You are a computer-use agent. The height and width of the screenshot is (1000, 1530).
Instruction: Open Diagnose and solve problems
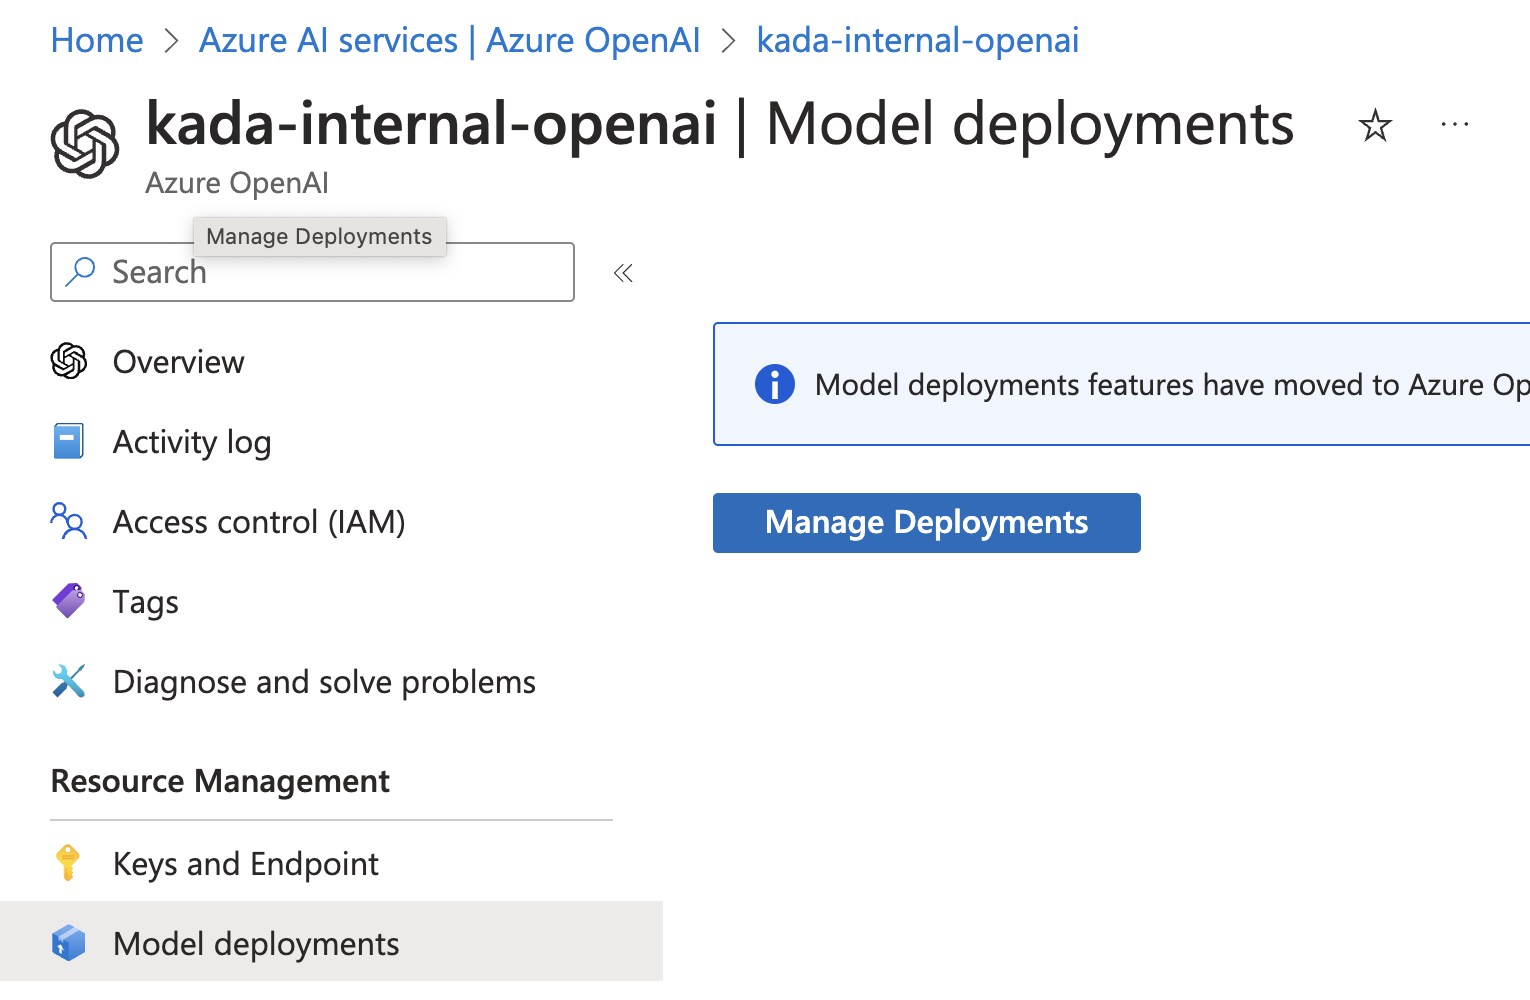[324, 682]
